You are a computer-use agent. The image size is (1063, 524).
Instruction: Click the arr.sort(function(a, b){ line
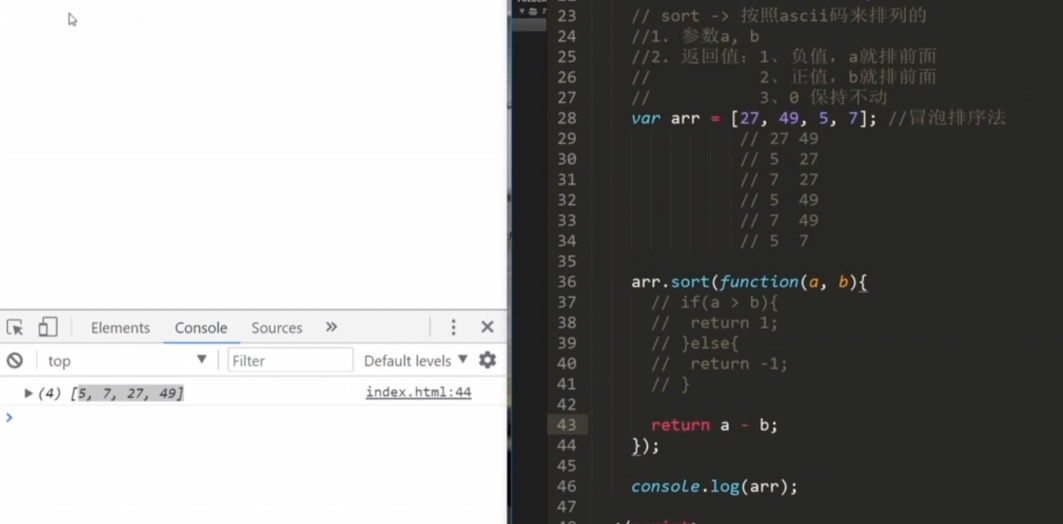pos(749,282)
